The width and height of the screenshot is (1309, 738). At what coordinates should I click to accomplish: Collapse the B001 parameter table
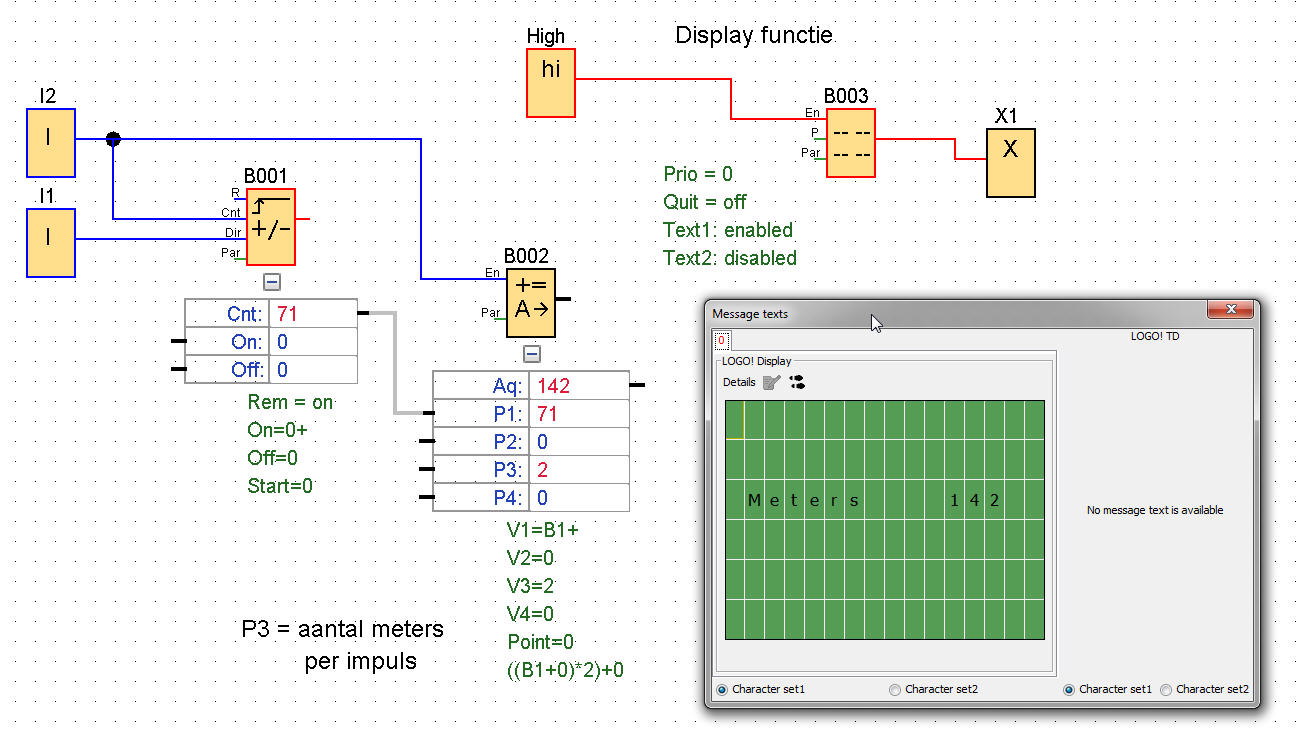[272, 282]
